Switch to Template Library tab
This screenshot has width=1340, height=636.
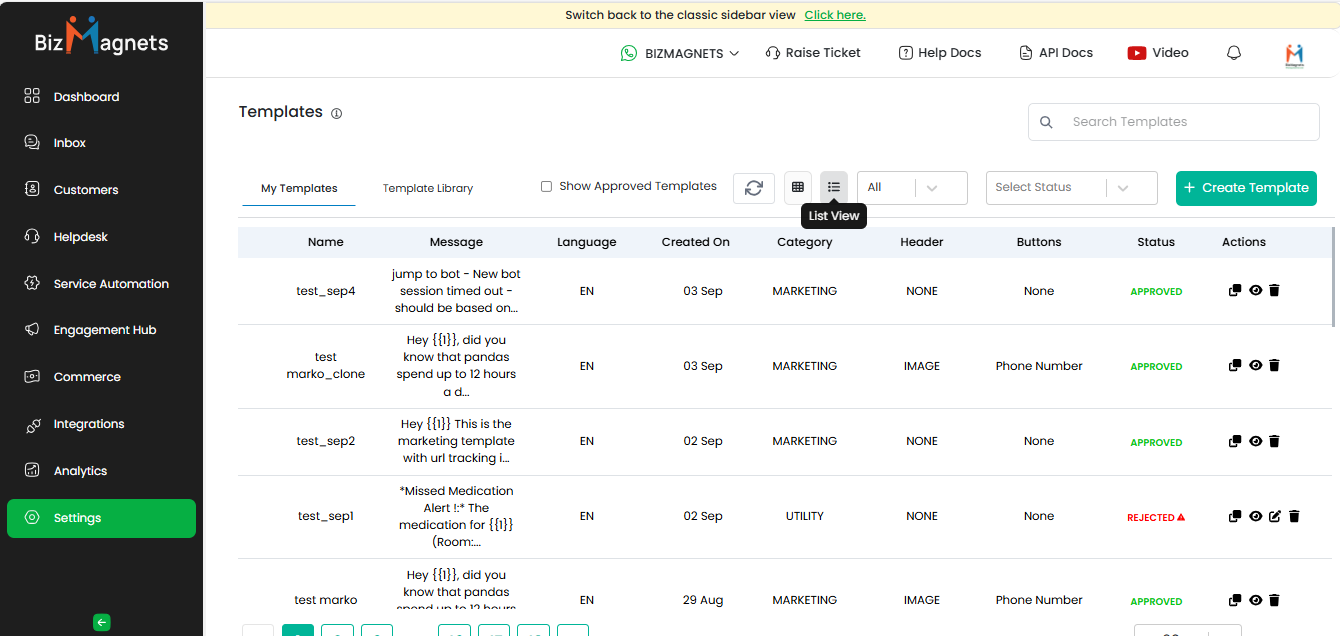coord(428,188)
